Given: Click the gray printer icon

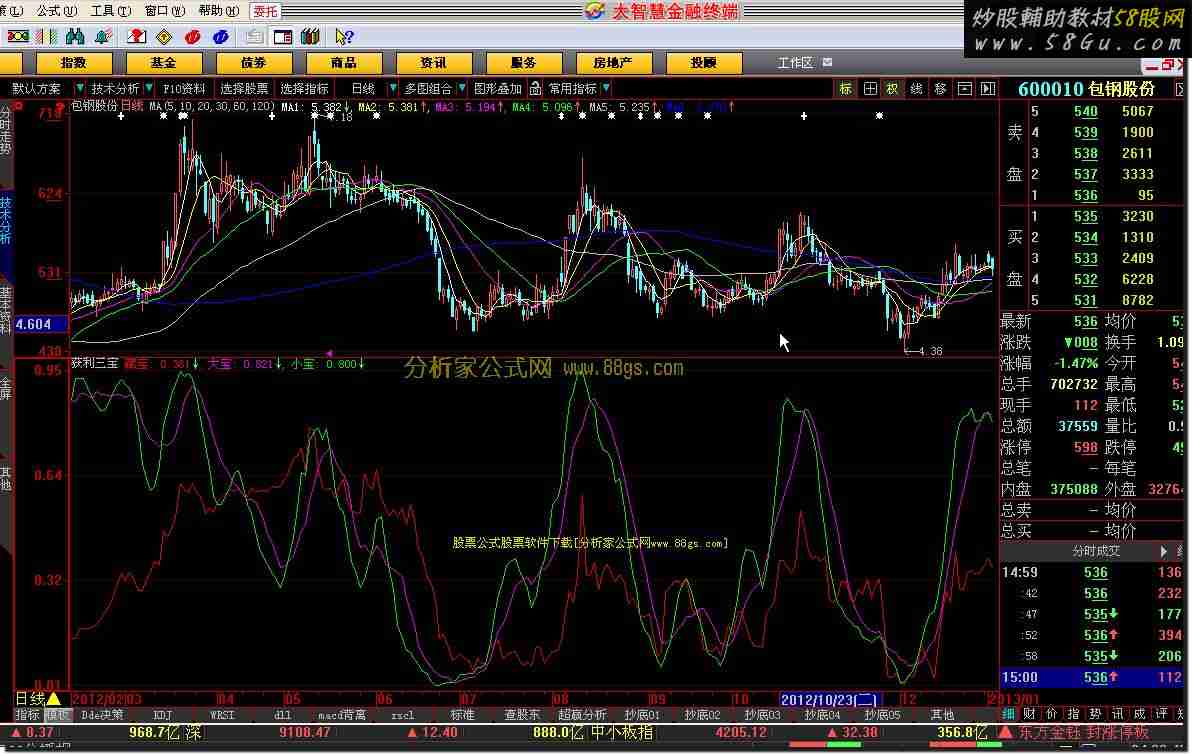Looking at the screenshot, I should click(x=255, y=36).
